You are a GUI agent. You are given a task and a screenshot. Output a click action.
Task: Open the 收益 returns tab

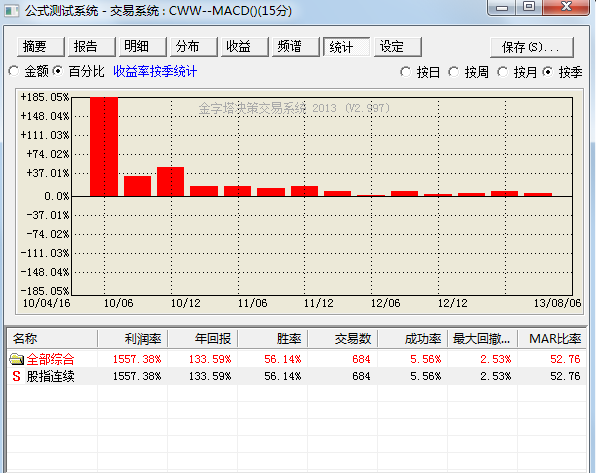point(244,47)
